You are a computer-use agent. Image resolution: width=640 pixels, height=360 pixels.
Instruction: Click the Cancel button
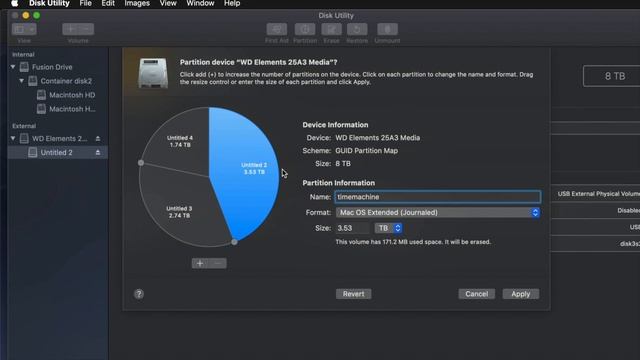coord(476,294)
